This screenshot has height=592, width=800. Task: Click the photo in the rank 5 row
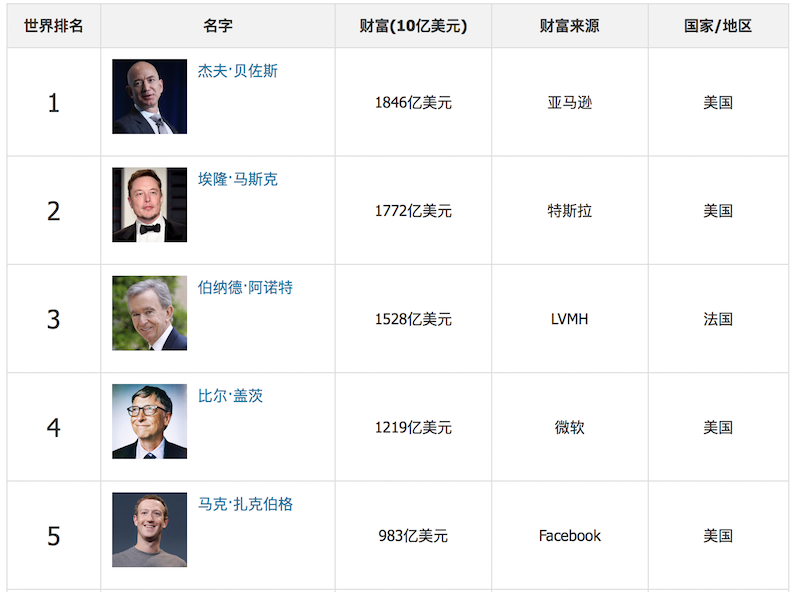tap(149, 529)
